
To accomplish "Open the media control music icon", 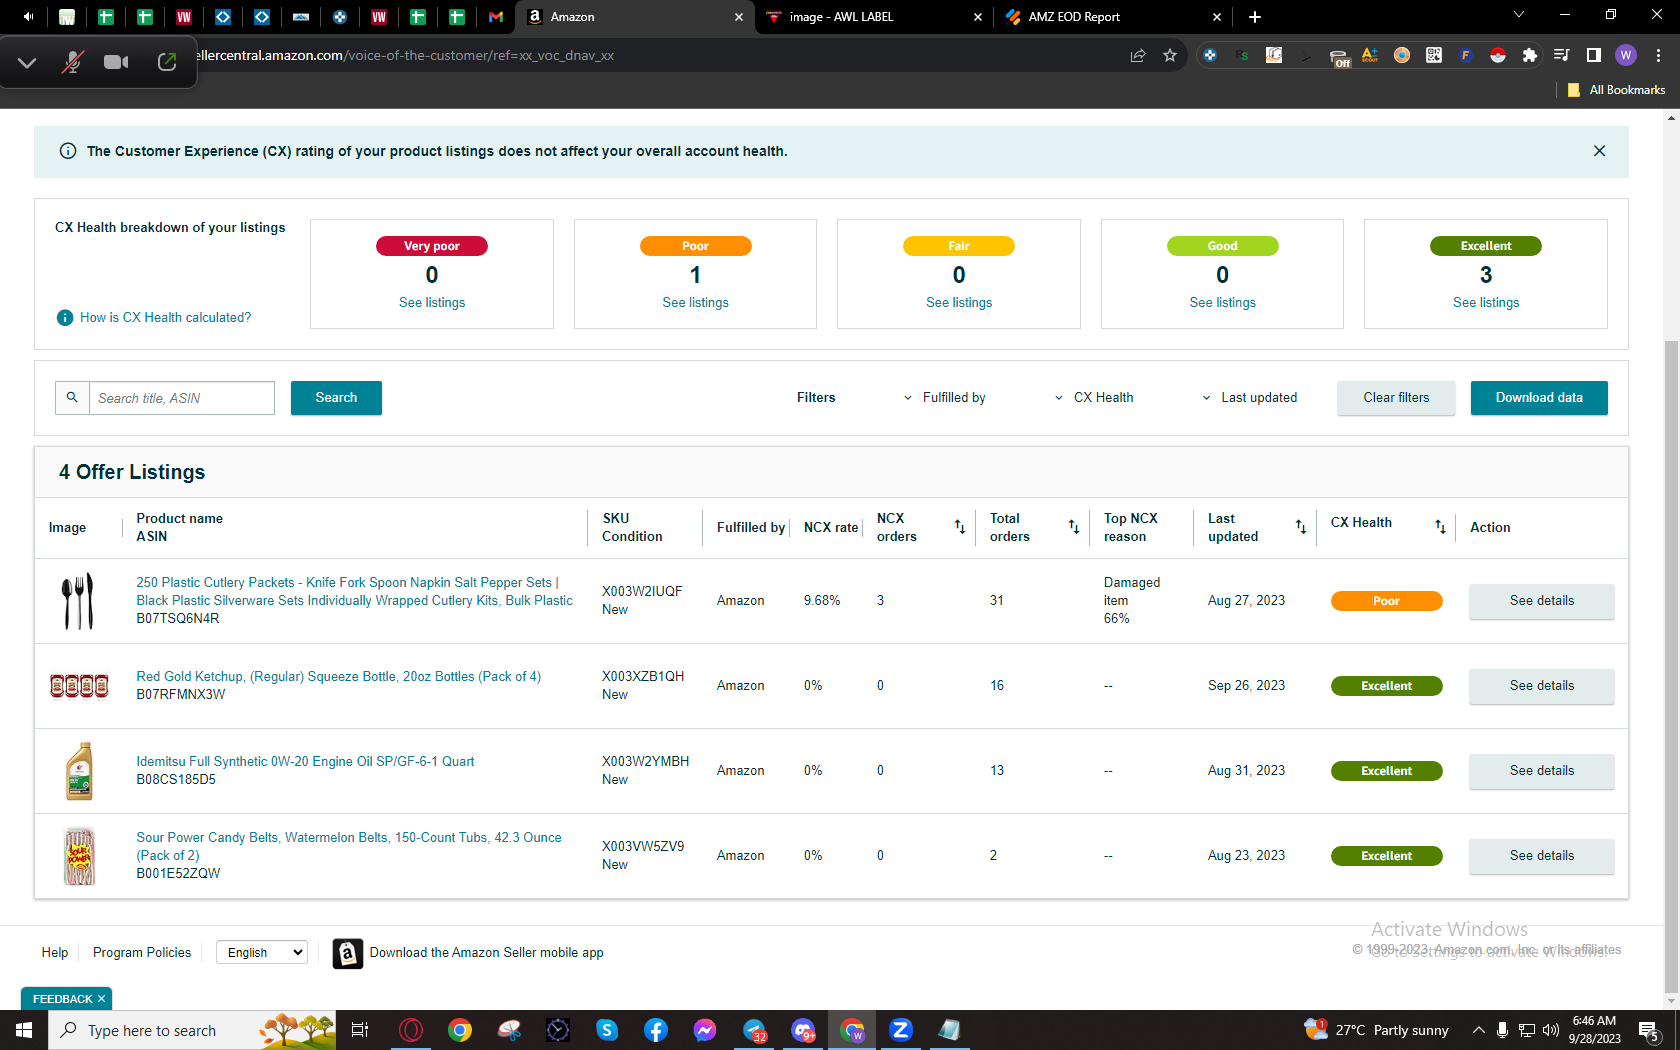I will click(1562, 56).
